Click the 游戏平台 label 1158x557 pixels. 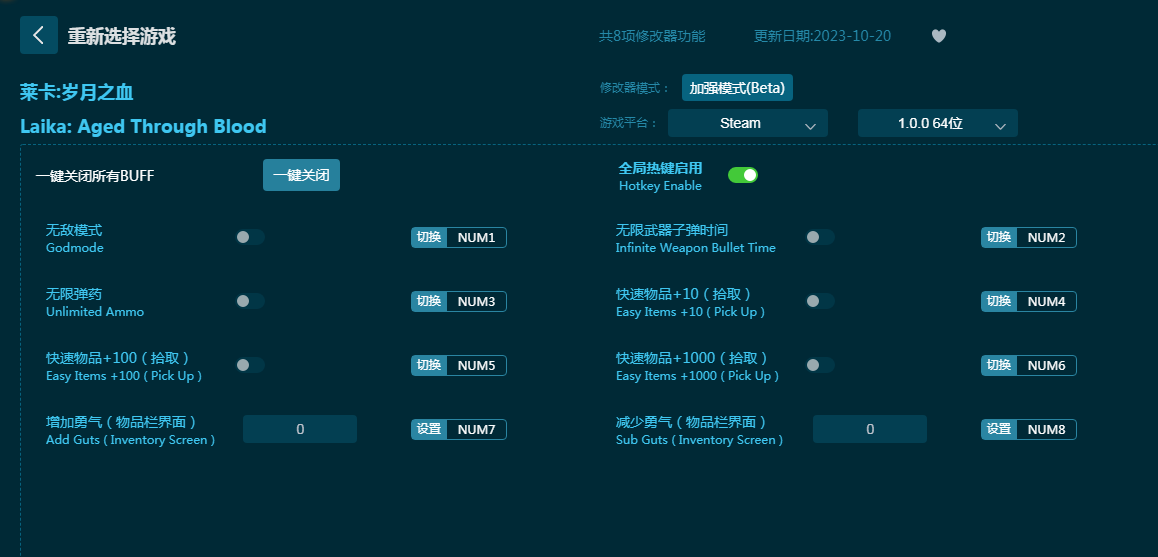(628, 123)
